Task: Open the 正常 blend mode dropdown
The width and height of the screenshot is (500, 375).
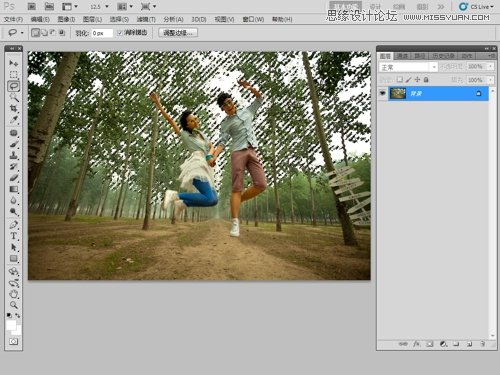Action: (x=408, y=67)
